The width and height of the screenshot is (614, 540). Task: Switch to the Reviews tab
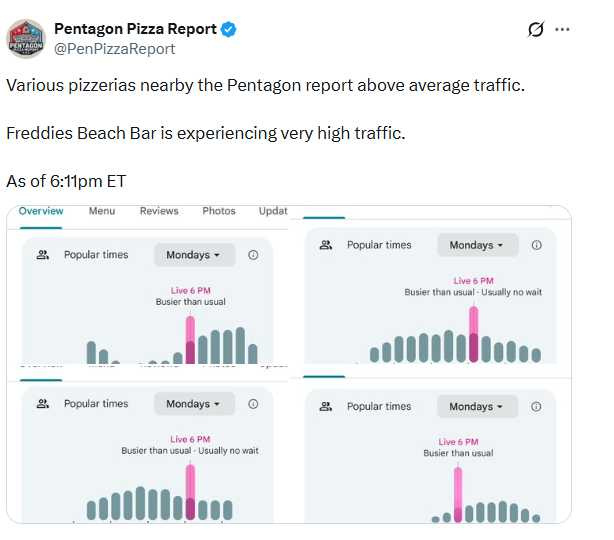click(x=159, y=211)
